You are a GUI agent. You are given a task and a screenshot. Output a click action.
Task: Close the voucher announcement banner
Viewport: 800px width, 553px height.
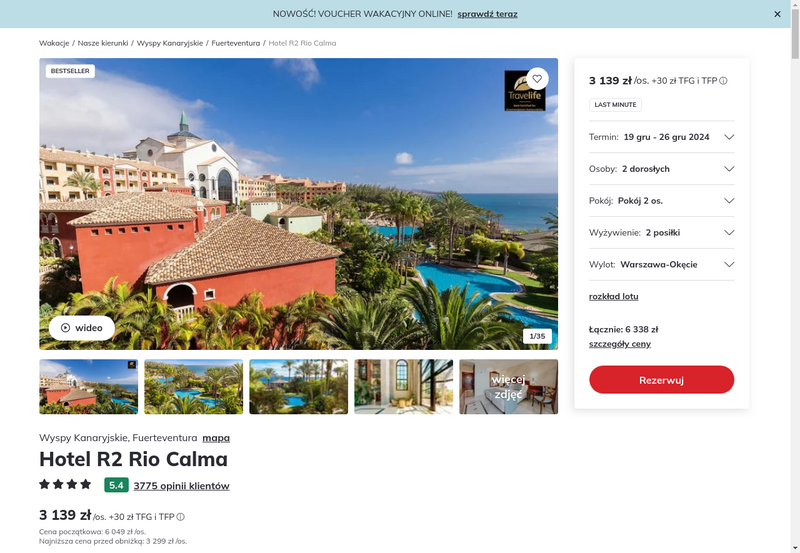[x=777, y=14]
